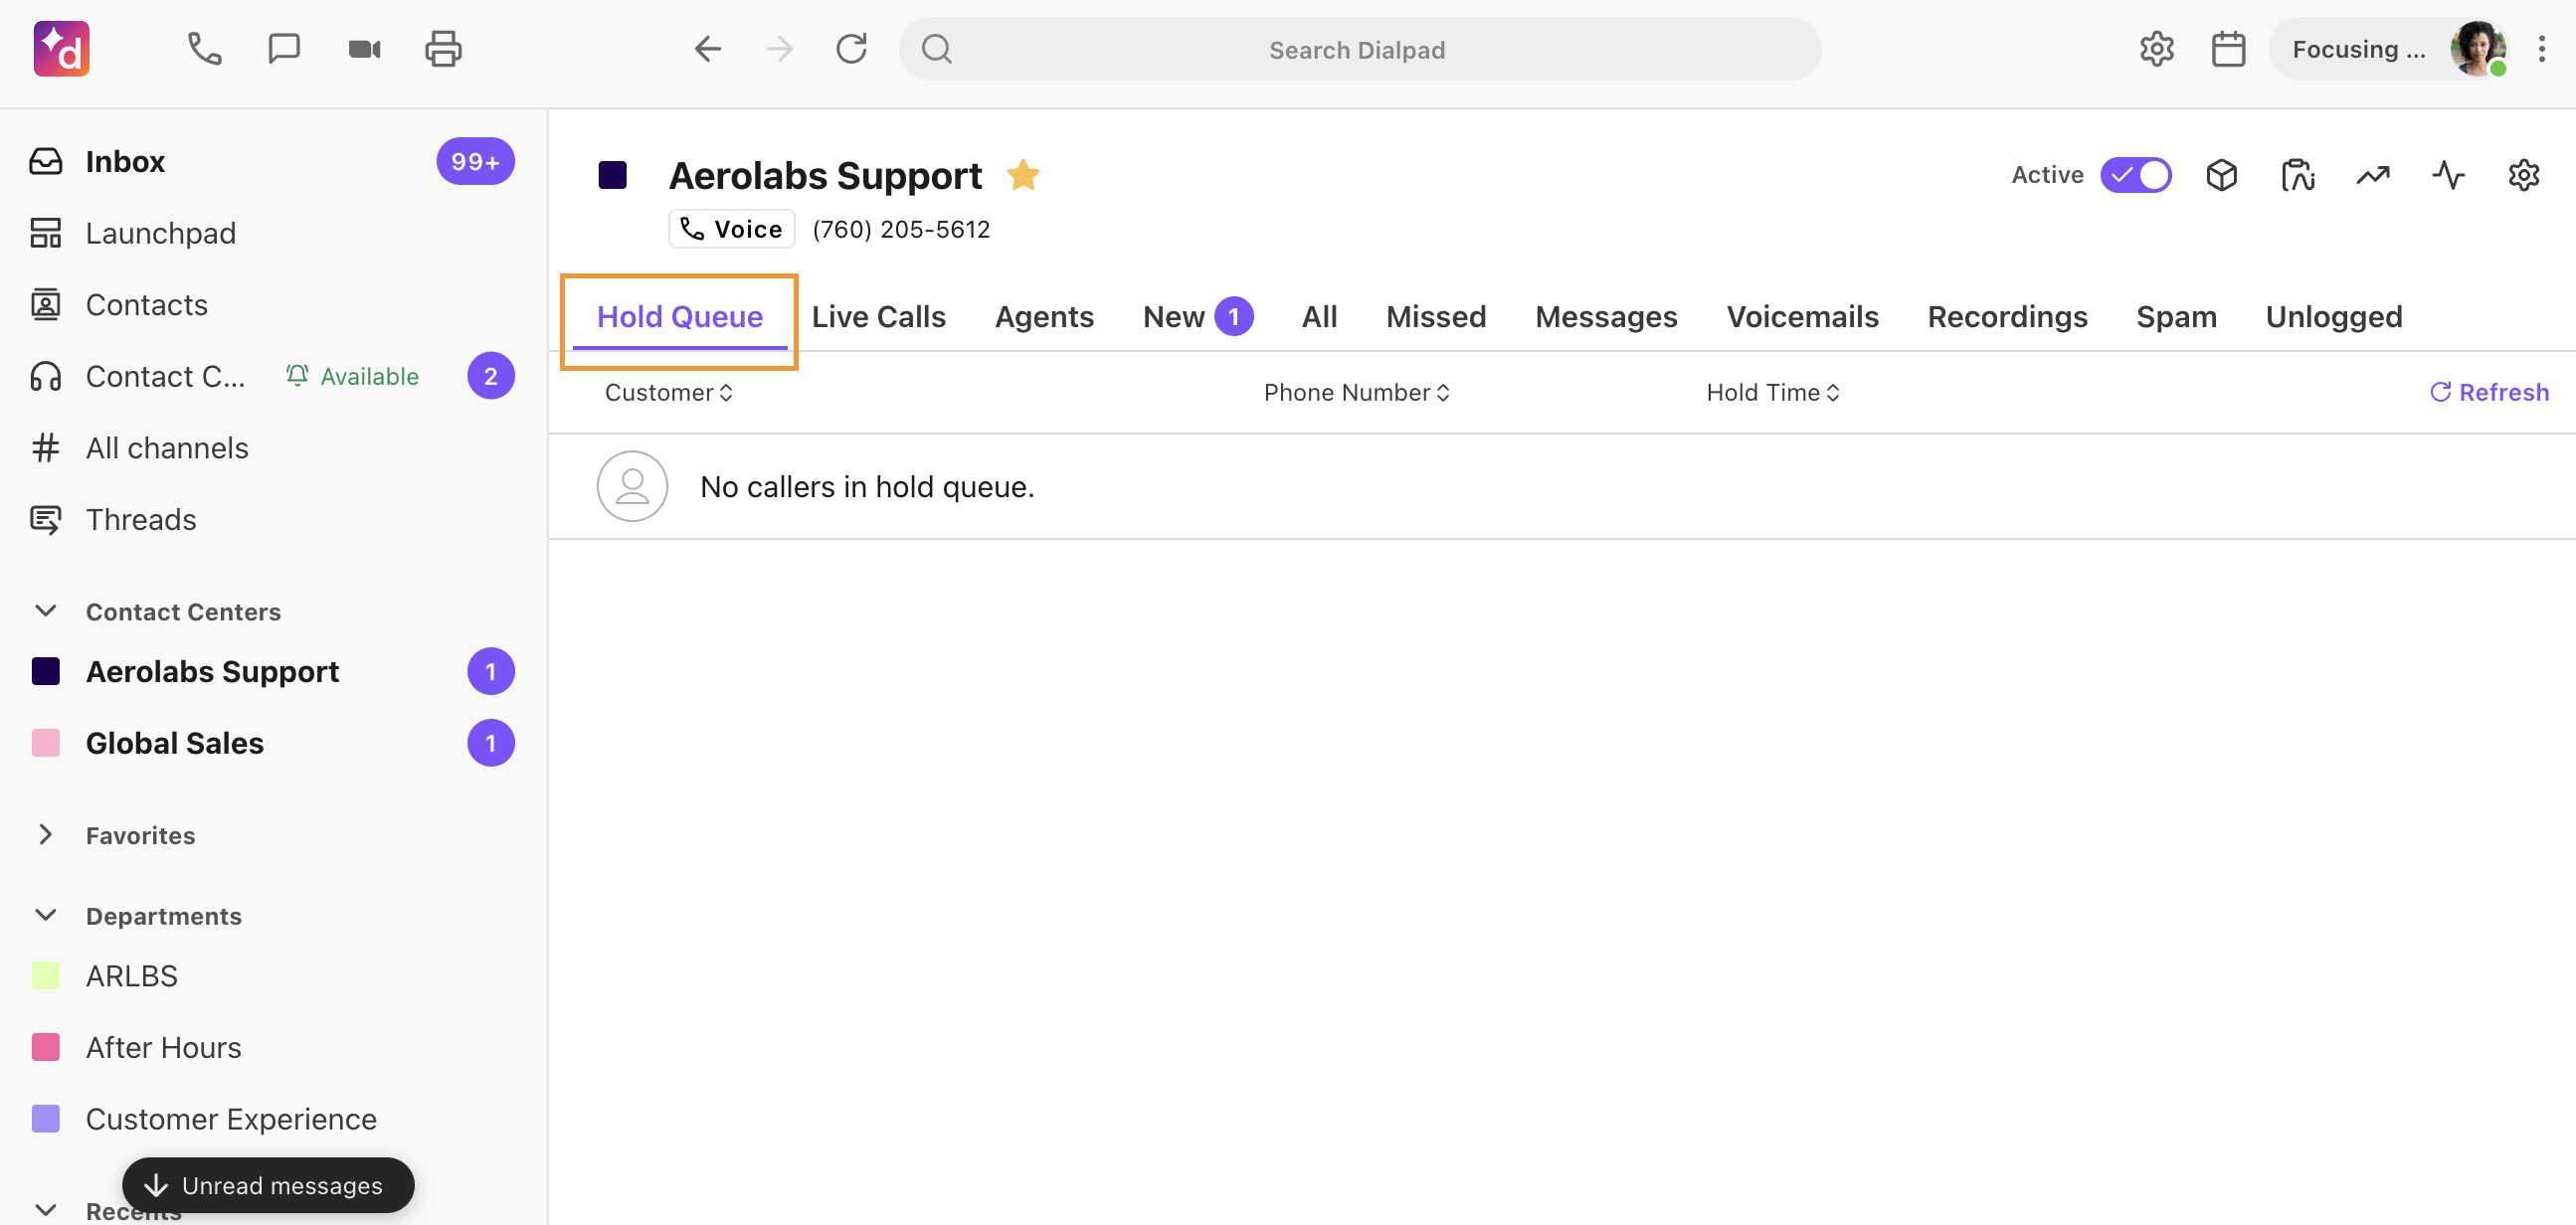Click the Contact Center badge showing 2
The width and height of the screenshot is (2576, 1225).
tap(491, 376)
